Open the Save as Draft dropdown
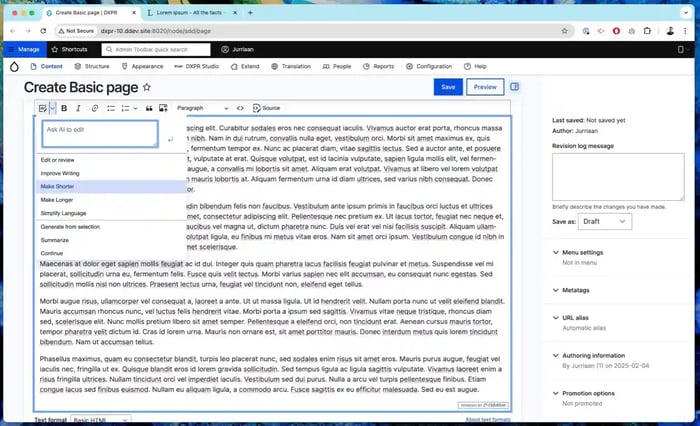This screenshot has width=700, height=426. (x=605, y=221)
